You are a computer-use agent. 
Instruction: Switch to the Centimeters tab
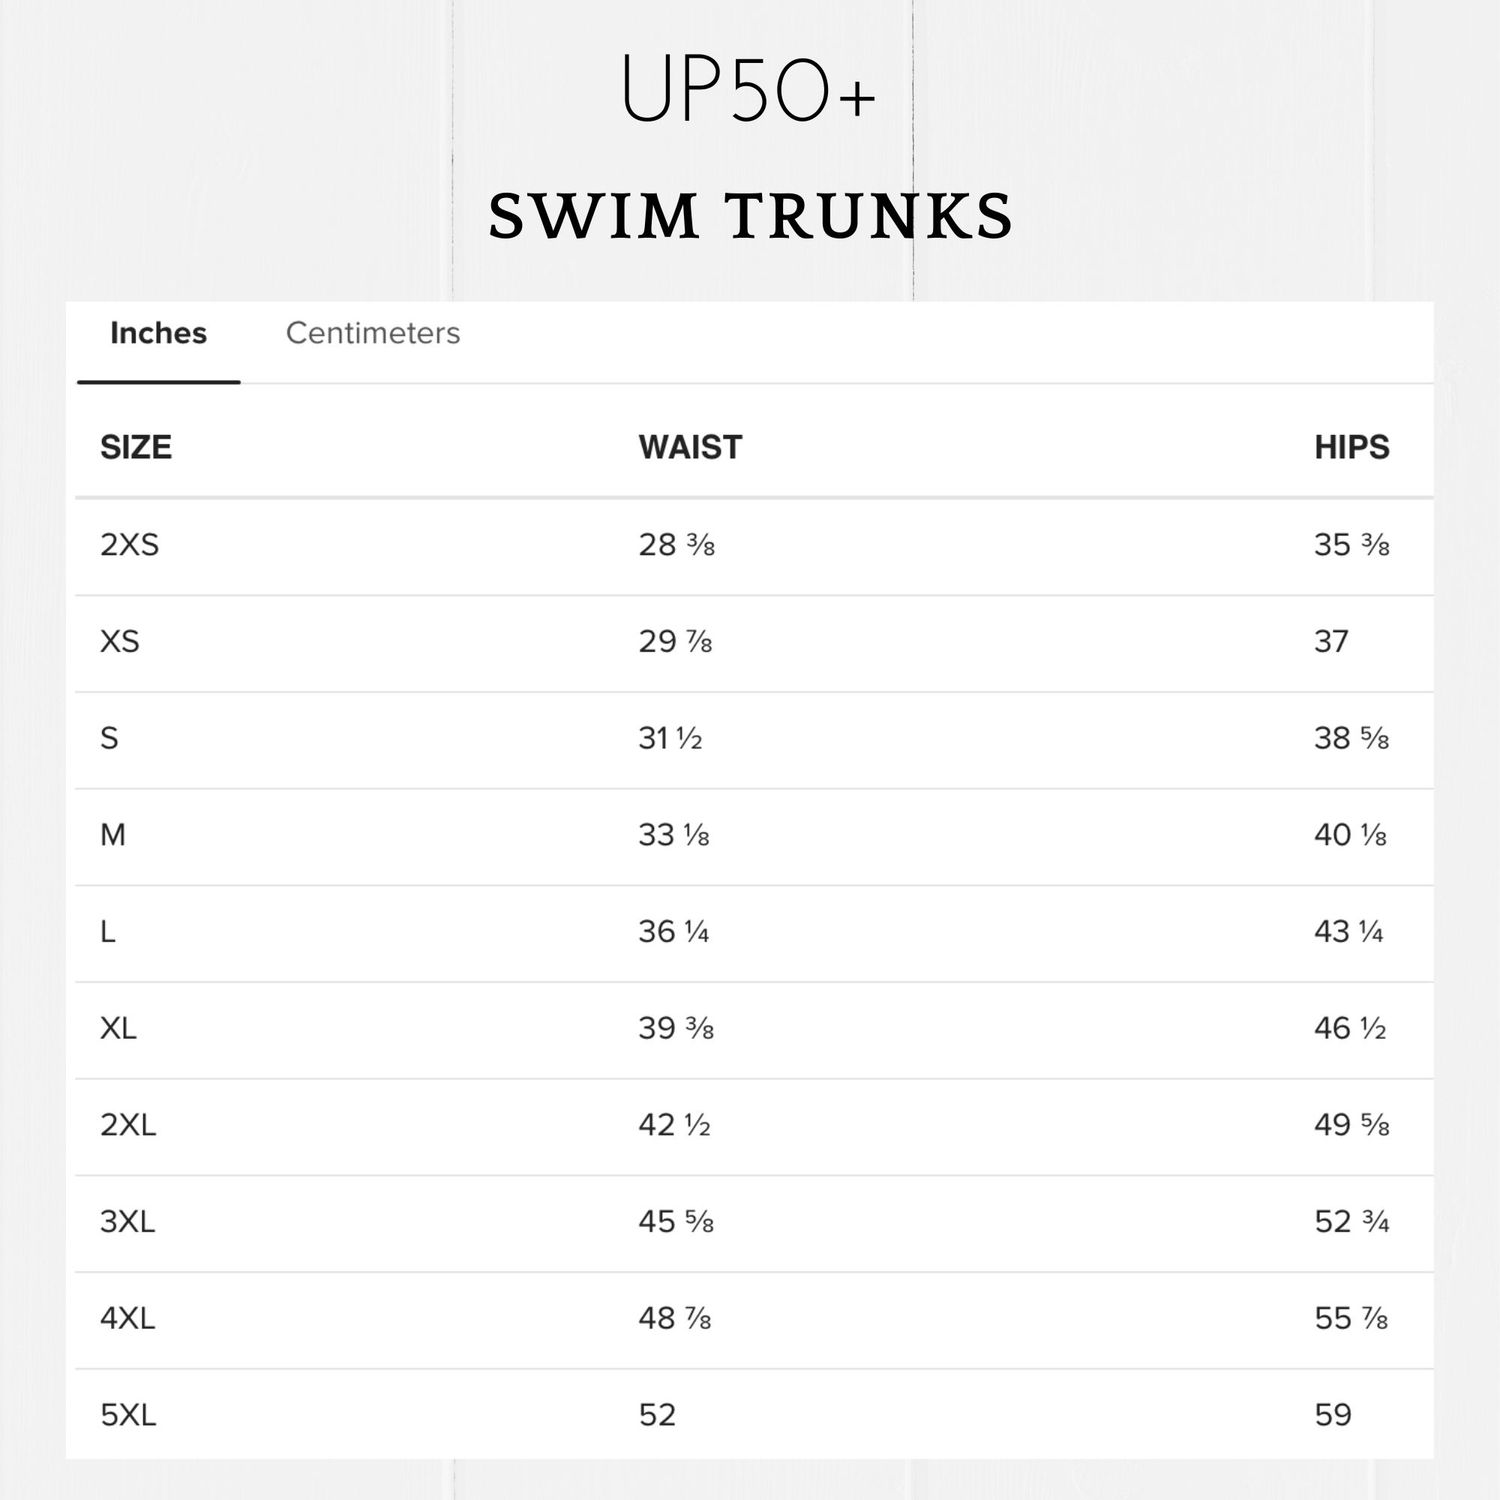pyautogui.click(x=372, y=333)
